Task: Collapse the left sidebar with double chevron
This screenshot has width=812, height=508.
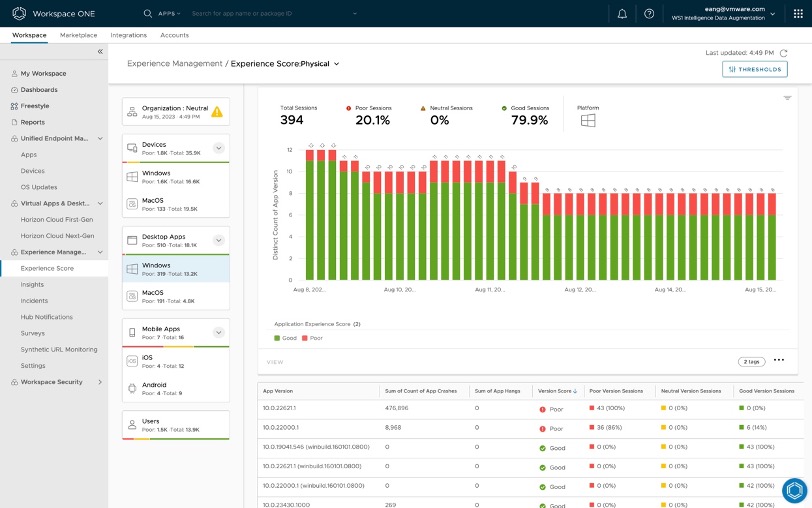Action: [x=100, y=51]
